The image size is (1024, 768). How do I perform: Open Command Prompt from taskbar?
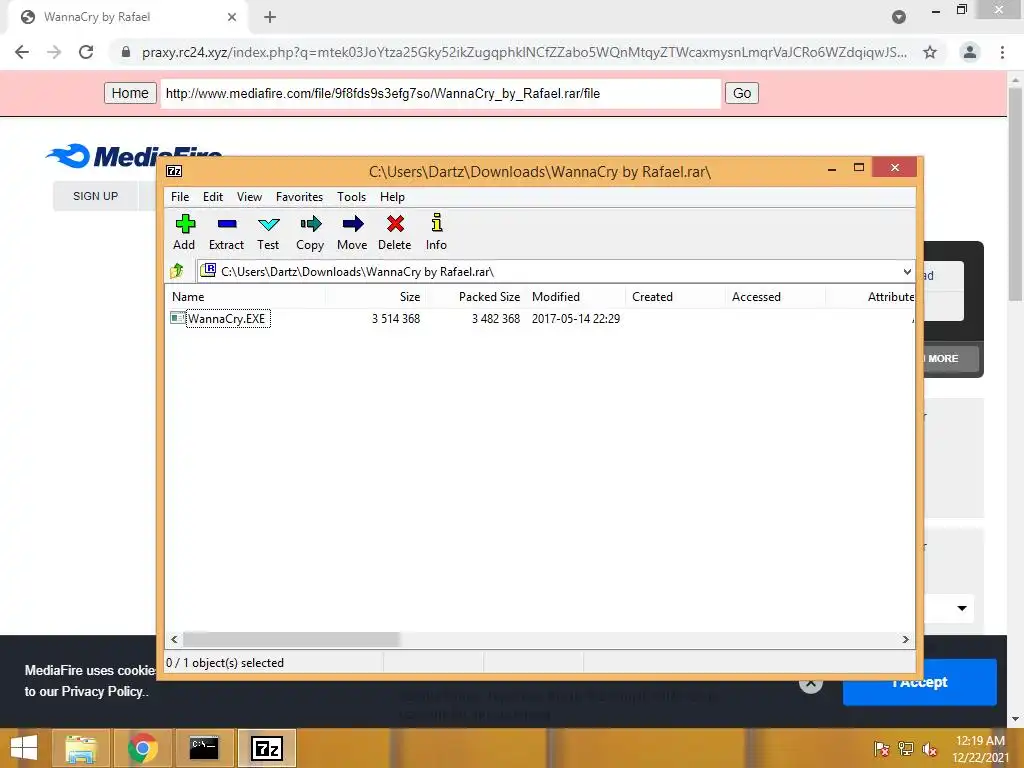tap(204, 748)
